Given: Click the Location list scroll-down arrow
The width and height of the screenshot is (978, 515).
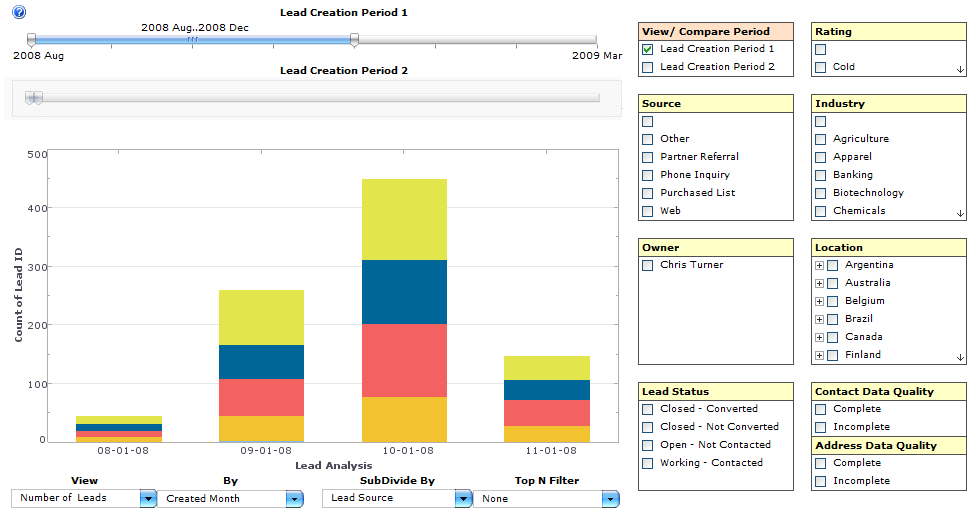Looking at the screenshot, I should (960, 358).
